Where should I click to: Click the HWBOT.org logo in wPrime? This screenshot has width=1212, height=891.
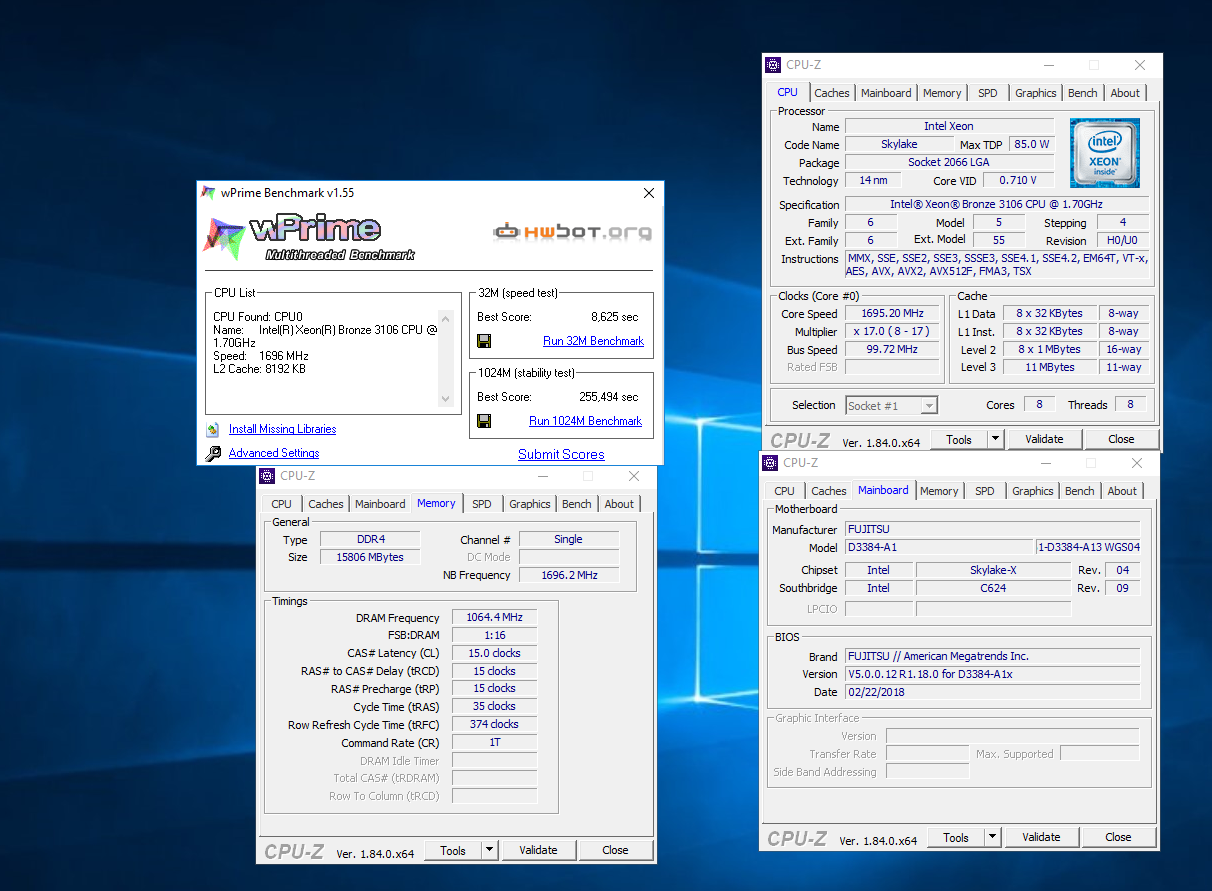coord(572,232)
